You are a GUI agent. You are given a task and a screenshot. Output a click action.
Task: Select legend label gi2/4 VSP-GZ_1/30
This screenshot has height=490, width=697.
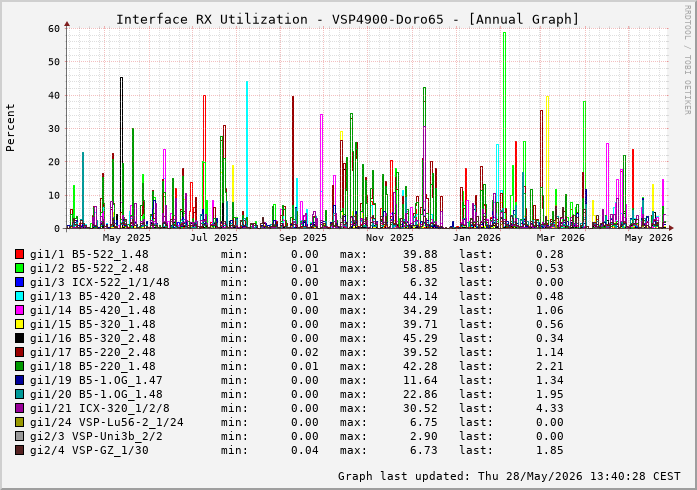89,450
